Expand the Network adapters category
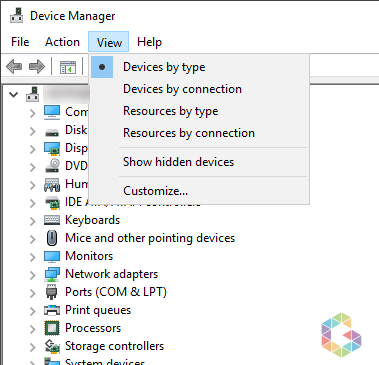379x365 pixels. coord(32,275)
